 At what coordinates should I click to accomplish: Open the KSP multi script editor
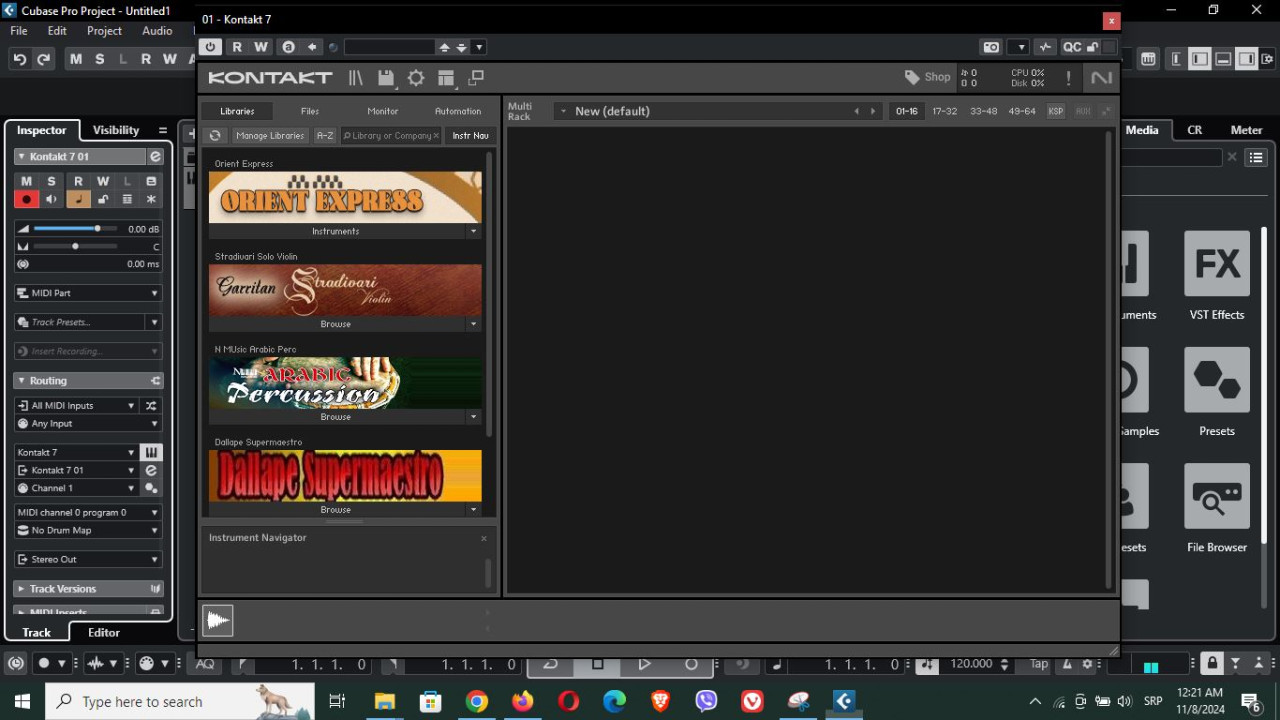1056,111
